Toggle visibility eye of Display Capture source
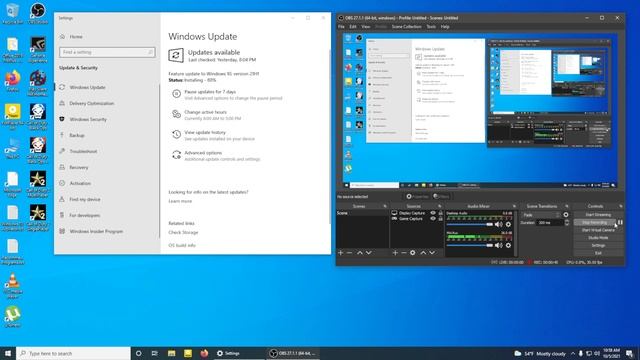Viewport: 640px width, 360px height. point(433,213)
